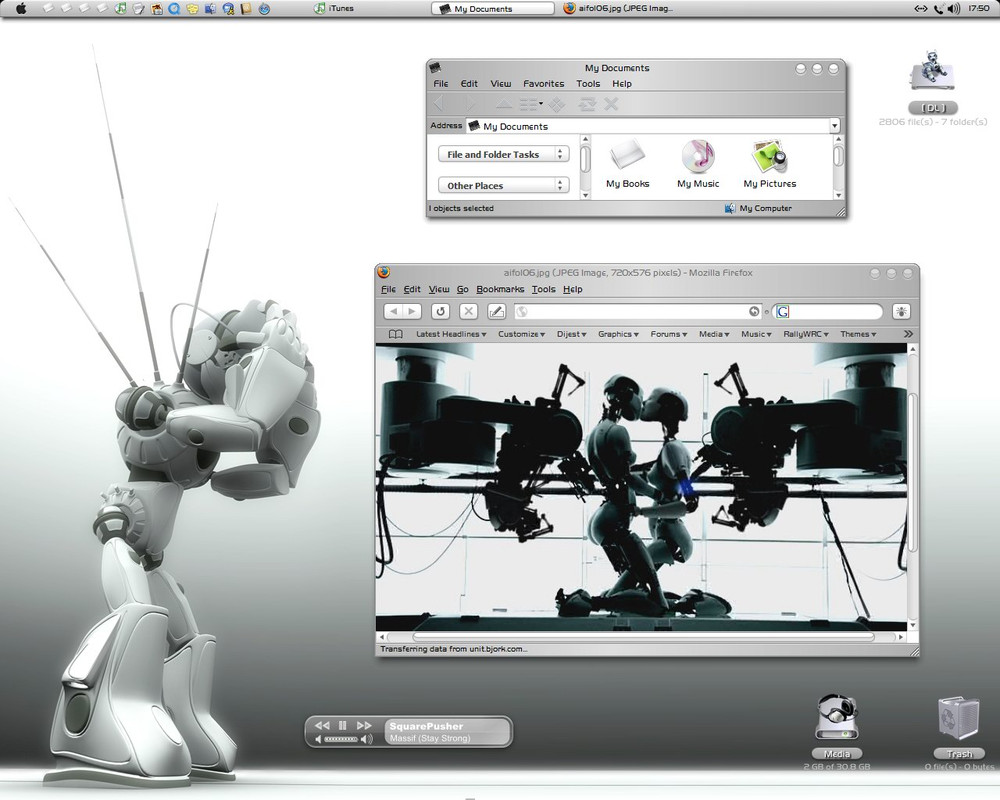Pause playback in music player widget

tap(342, 725)
